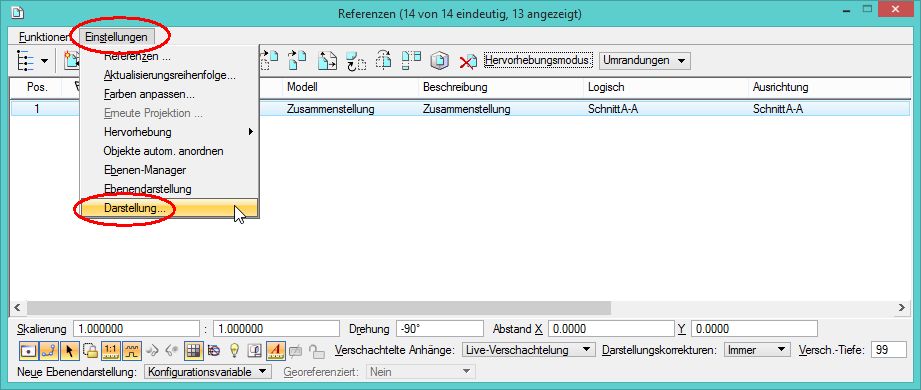Toggle the globe icon in bottom row
921x390 pixels.
214,351
